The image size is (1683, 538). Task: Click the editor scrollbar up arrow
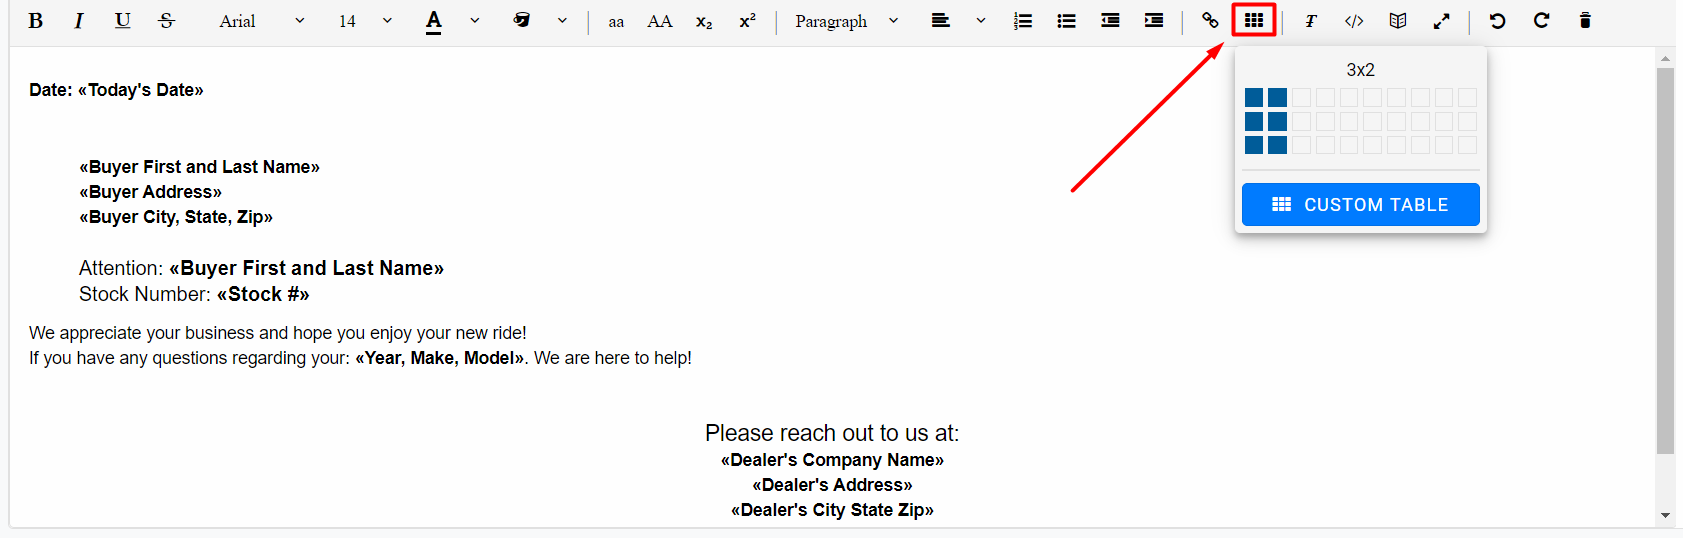(x=1665, y=59)
